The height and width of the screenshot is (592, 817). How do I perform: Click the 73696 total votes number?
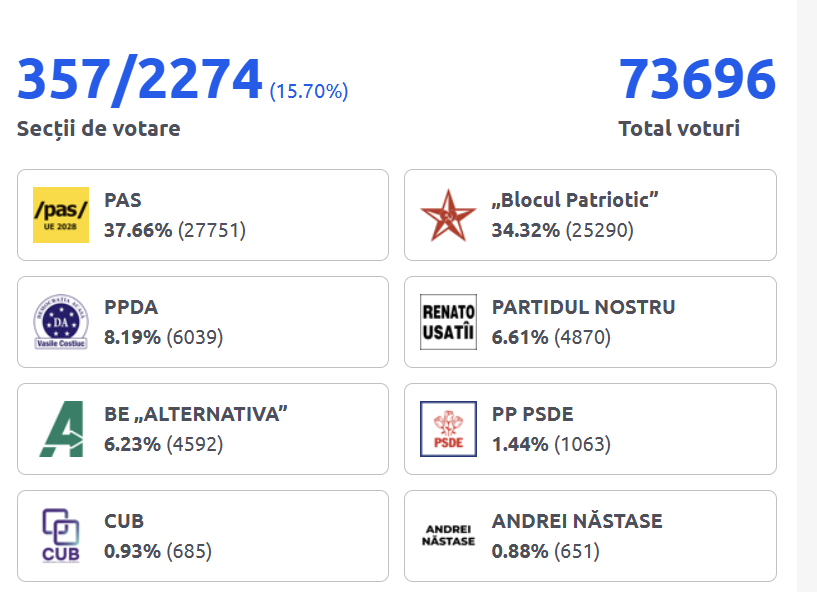pos(697,79)
